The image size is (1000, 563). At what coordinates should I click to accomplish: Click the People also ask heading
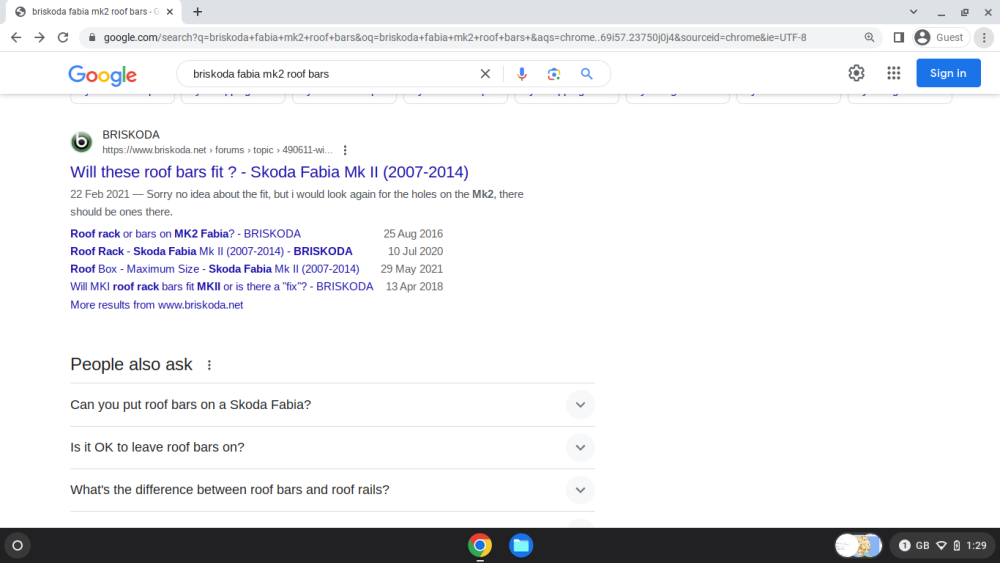click(x=131, y=365)
